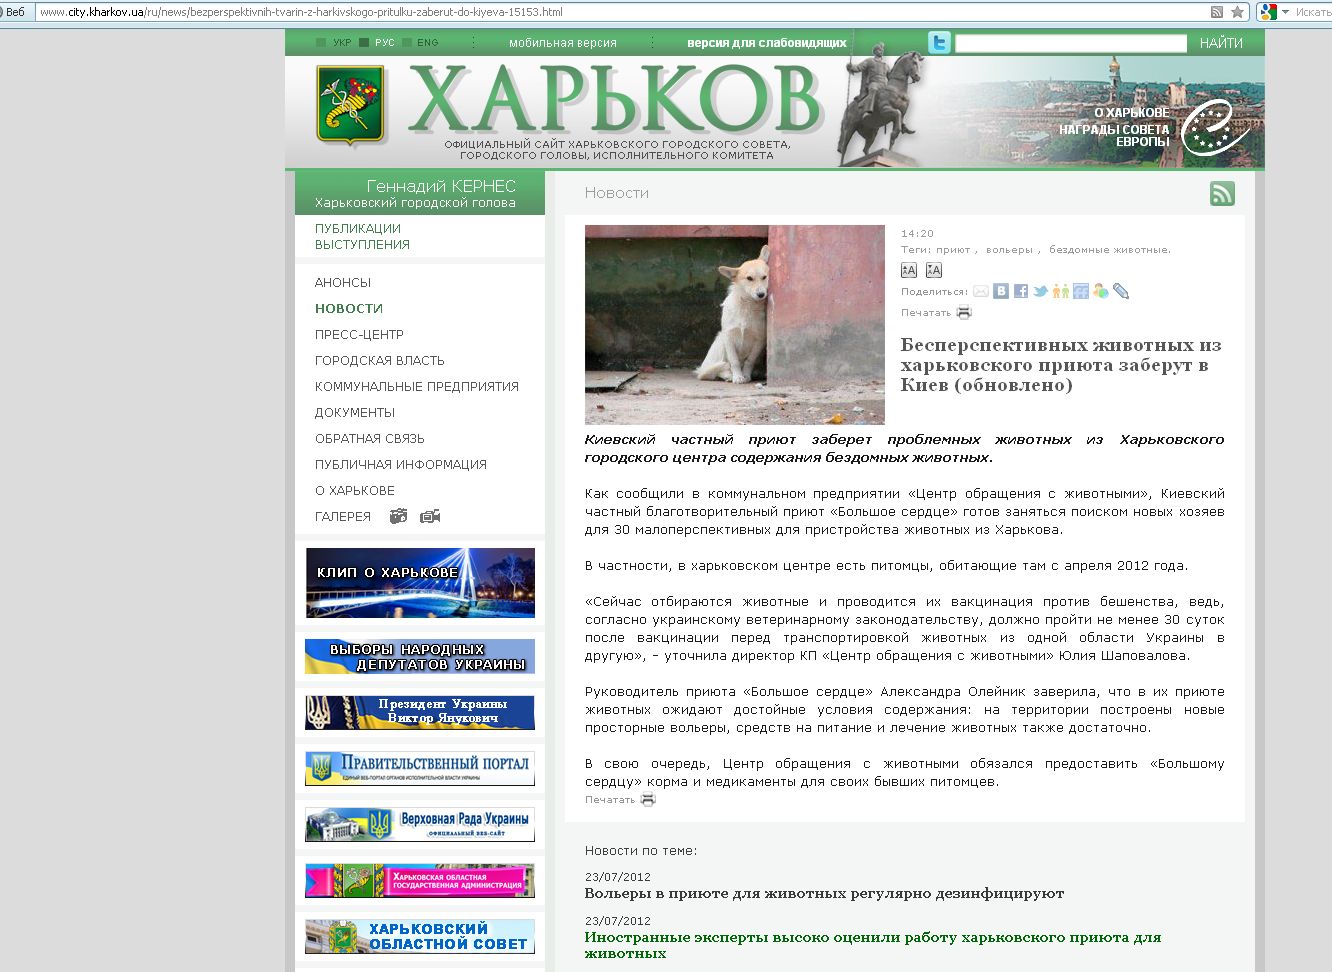Open video gallery camcorder icon
The width and height of the screenshot is (1332, 972).
430,516
